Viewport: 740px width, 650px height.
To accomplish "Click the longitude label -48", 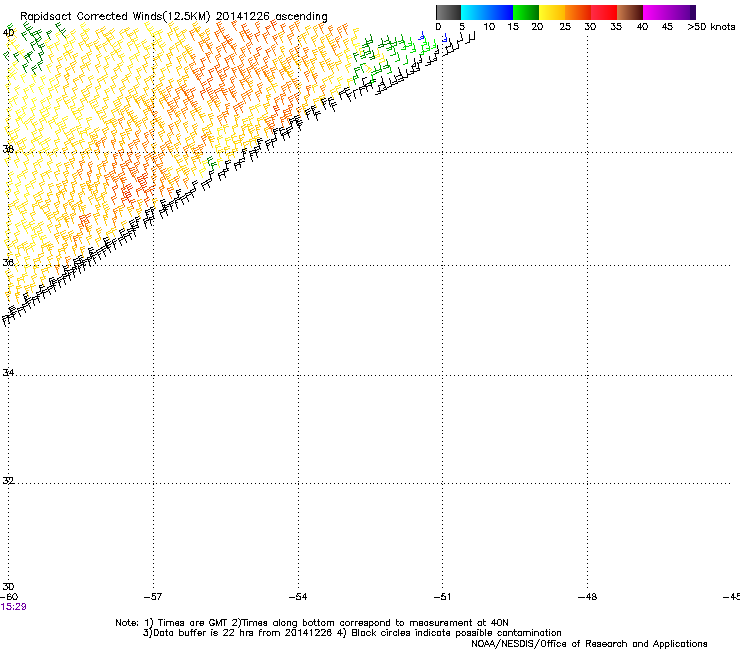I will (x=587, y=597).
